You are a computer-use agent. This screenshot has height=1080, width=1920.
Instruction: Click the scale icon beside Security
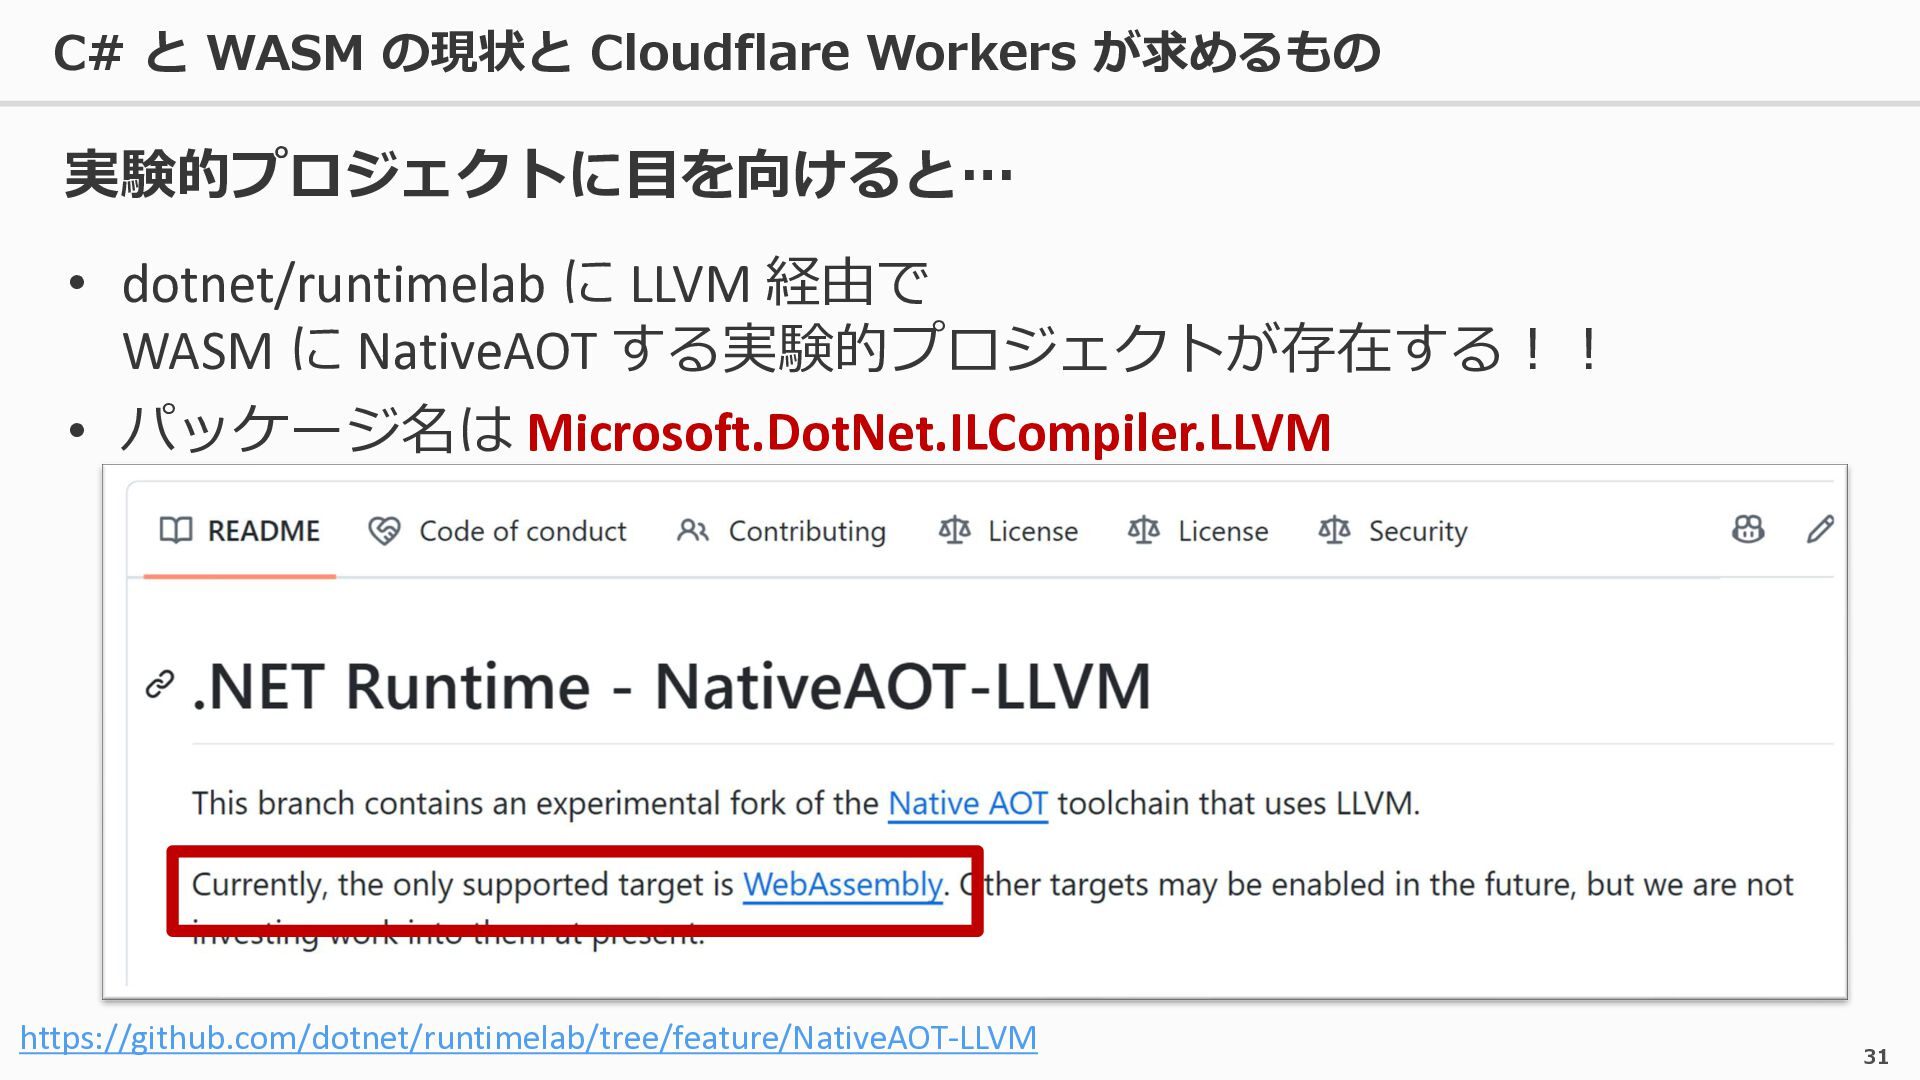[x=1334, y=530]
